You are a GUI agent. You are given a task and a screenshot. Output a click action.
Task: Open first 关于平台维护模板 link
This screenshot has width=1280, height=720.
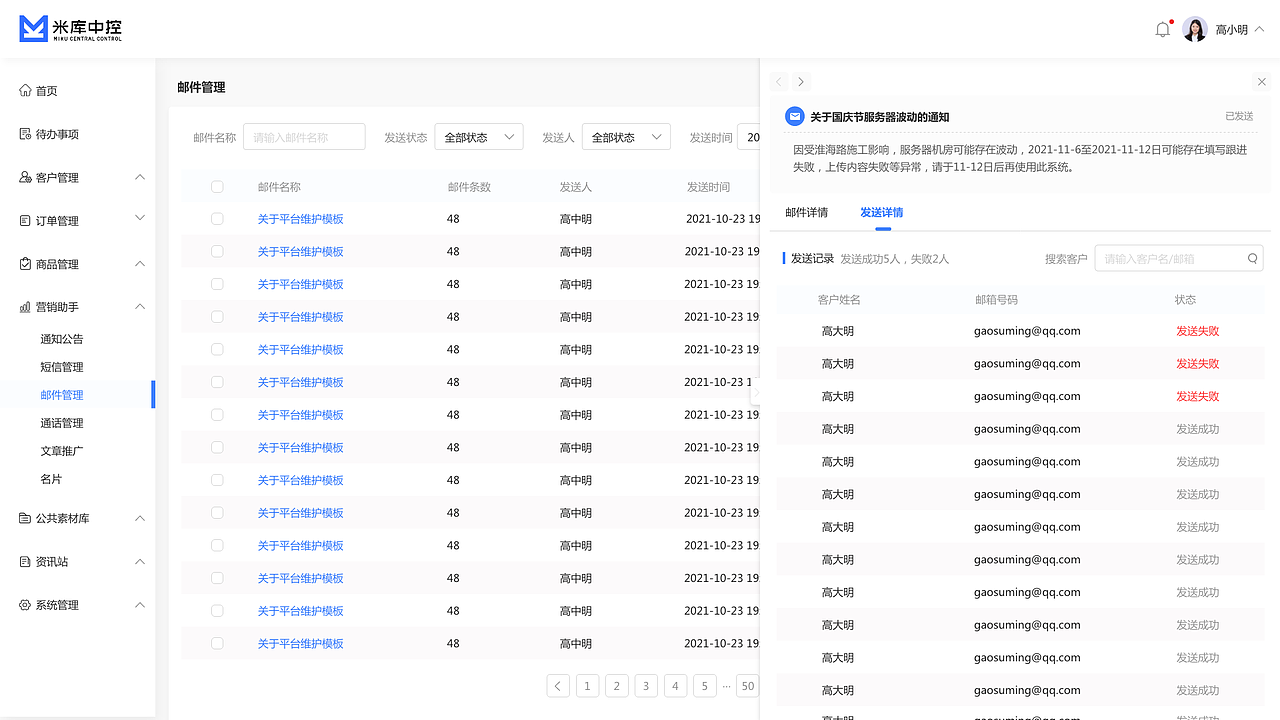tap(300, 219)
